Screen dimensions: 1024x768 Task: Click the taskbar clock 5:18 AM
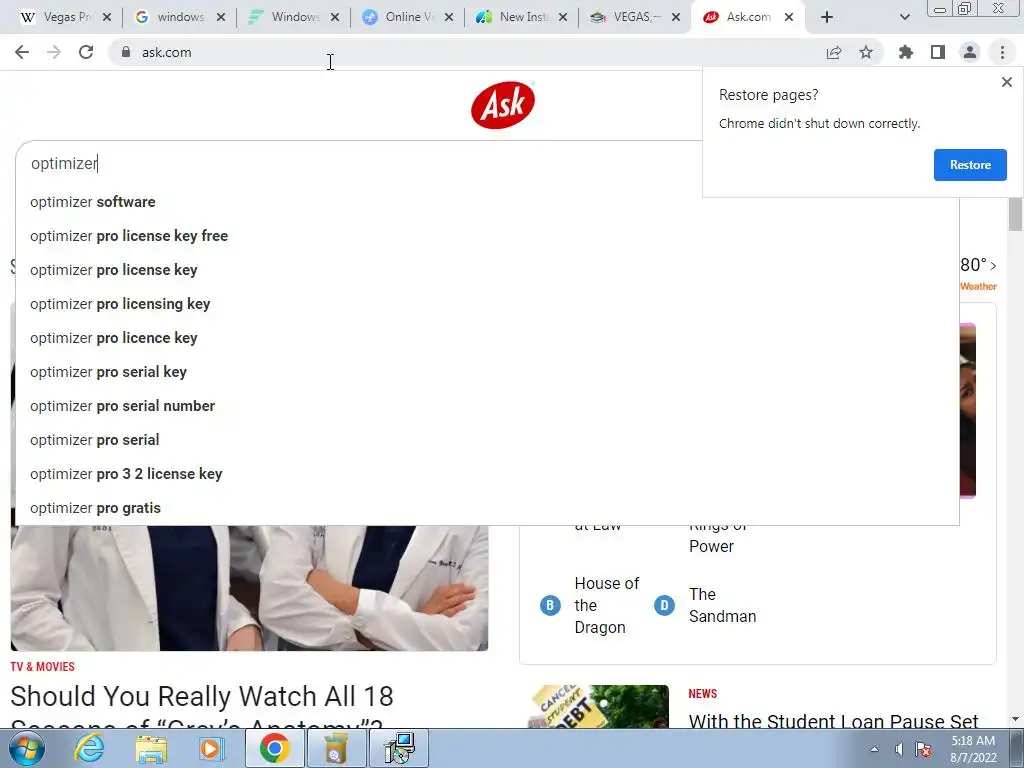(x=973, y=749)
